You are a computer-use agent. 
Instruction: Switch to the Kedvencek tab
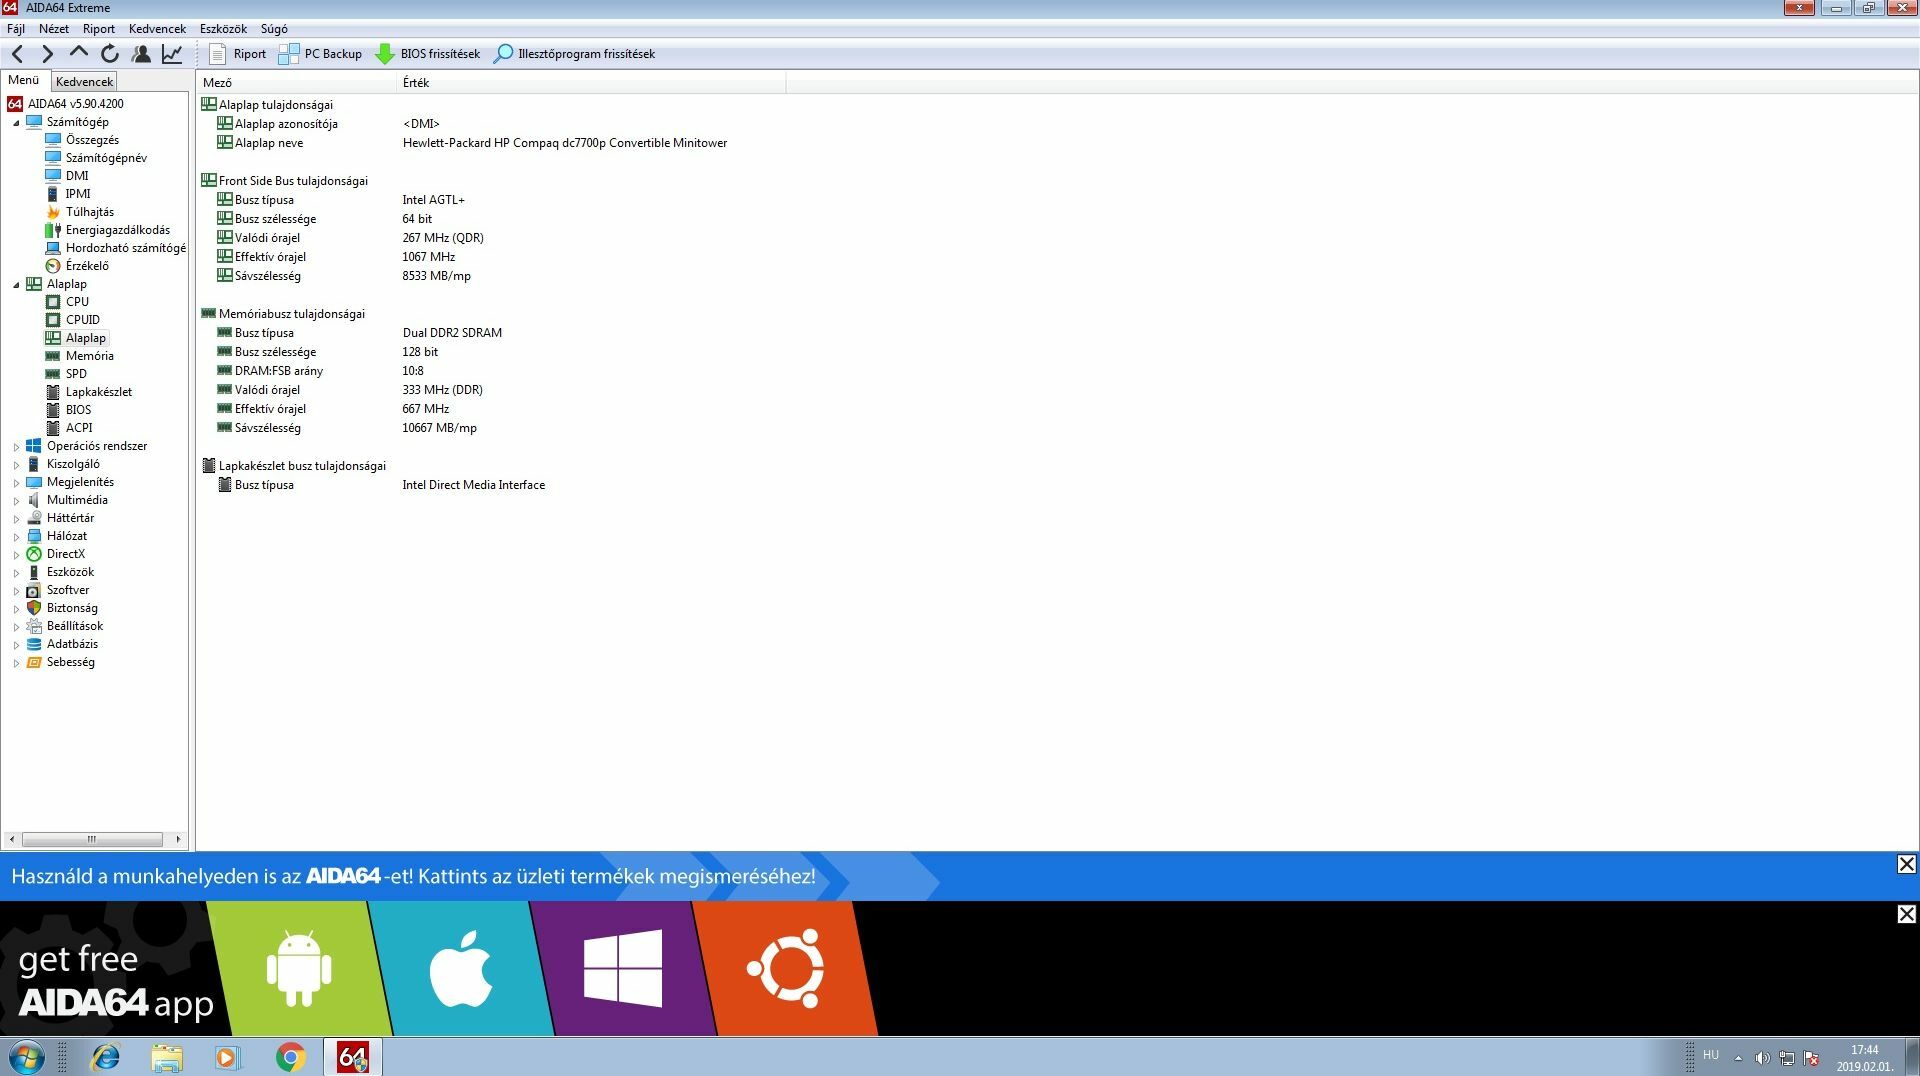tap(85, 82)
